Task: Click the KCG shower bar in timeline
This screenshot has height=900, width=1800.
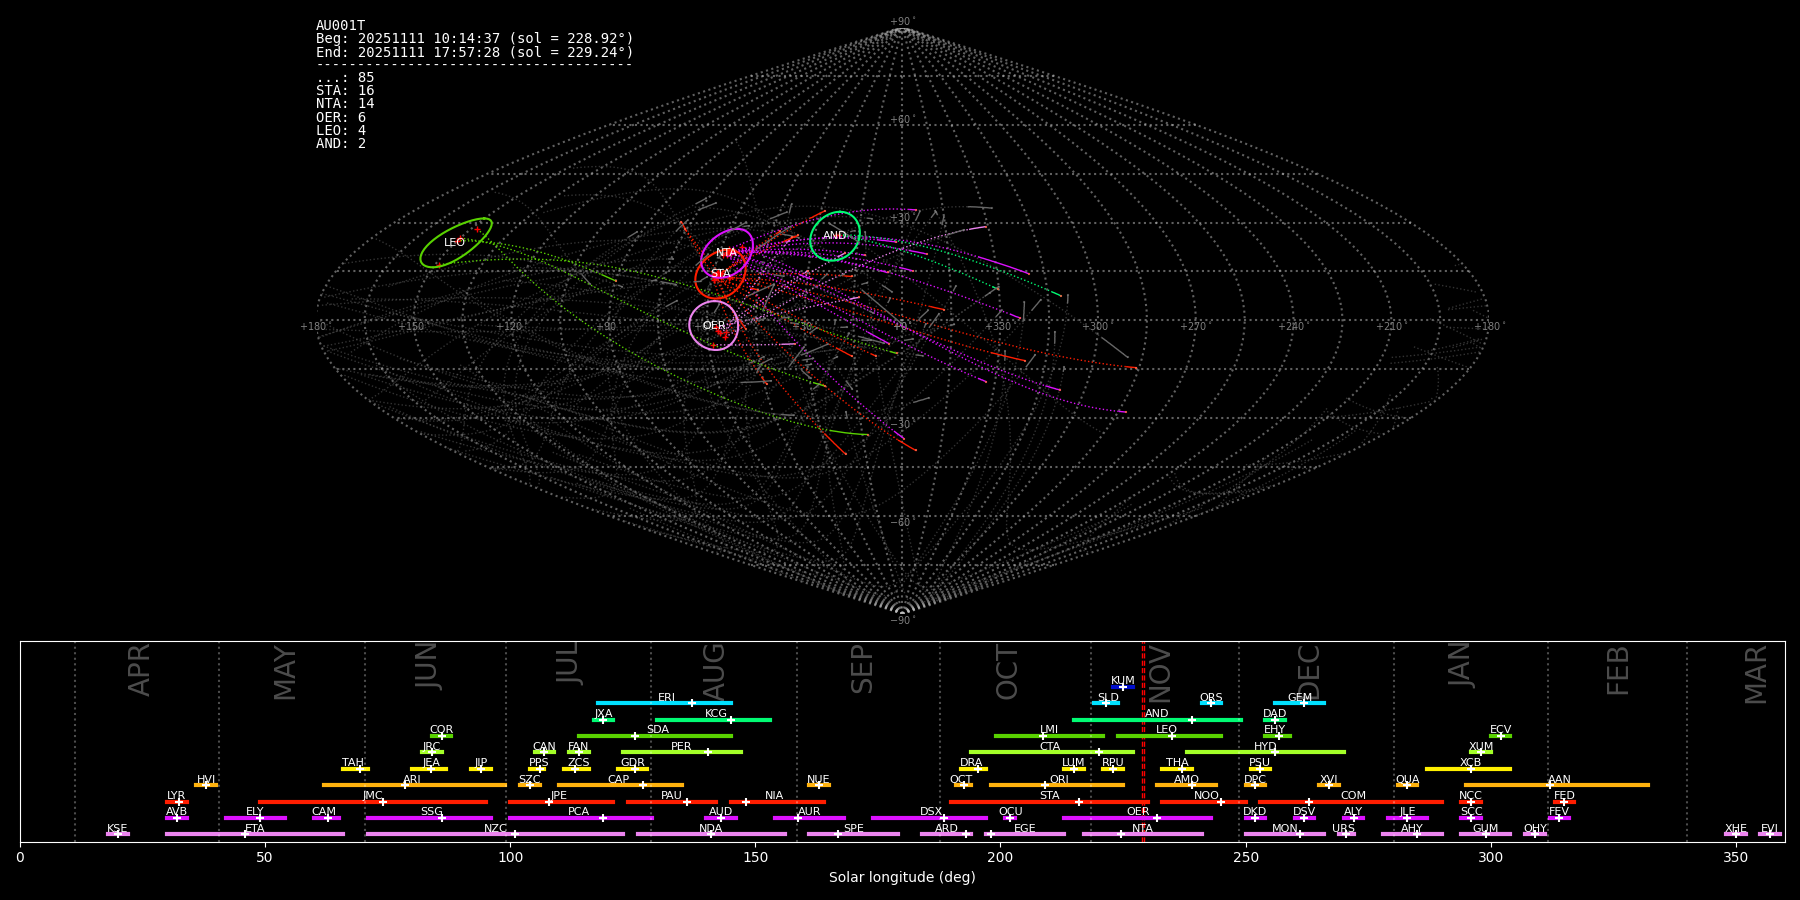Action: tap(713, 720)
